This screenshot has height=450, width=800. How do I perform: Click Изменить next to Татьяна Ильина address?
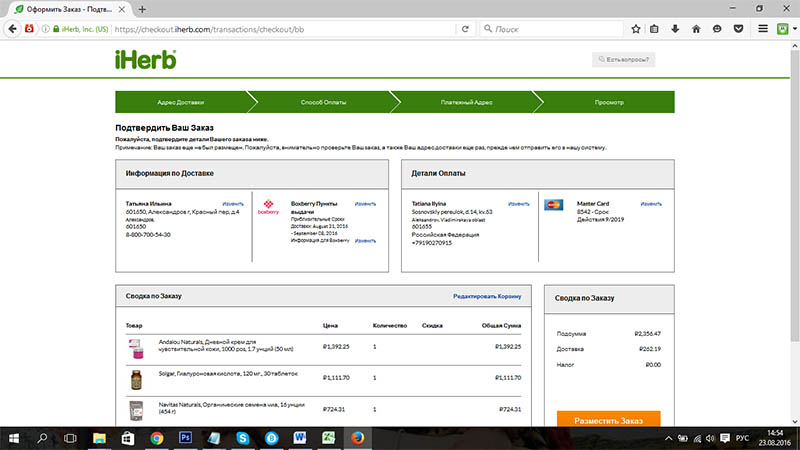pos(233,204)
